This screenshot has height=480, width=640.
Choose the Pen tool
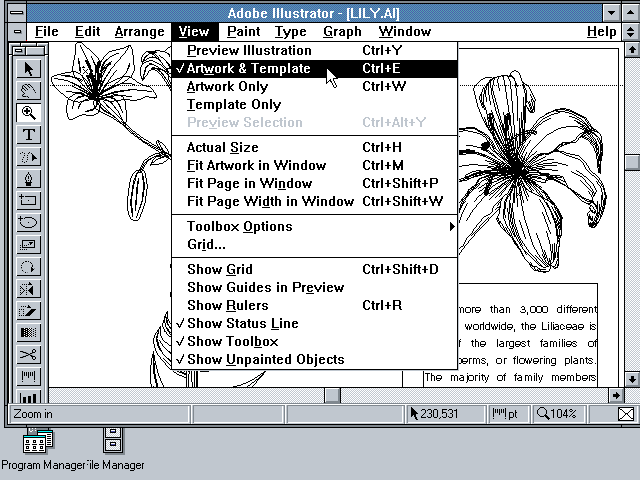pyautogui.click(x=29, y=179)
